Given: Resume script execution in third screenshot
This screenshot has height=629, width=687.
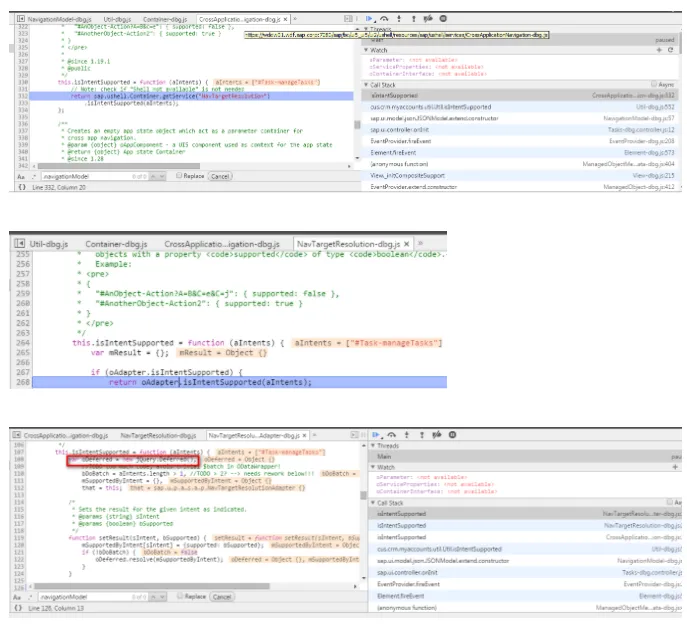Looking at the screenshot, I should [376, 435].
